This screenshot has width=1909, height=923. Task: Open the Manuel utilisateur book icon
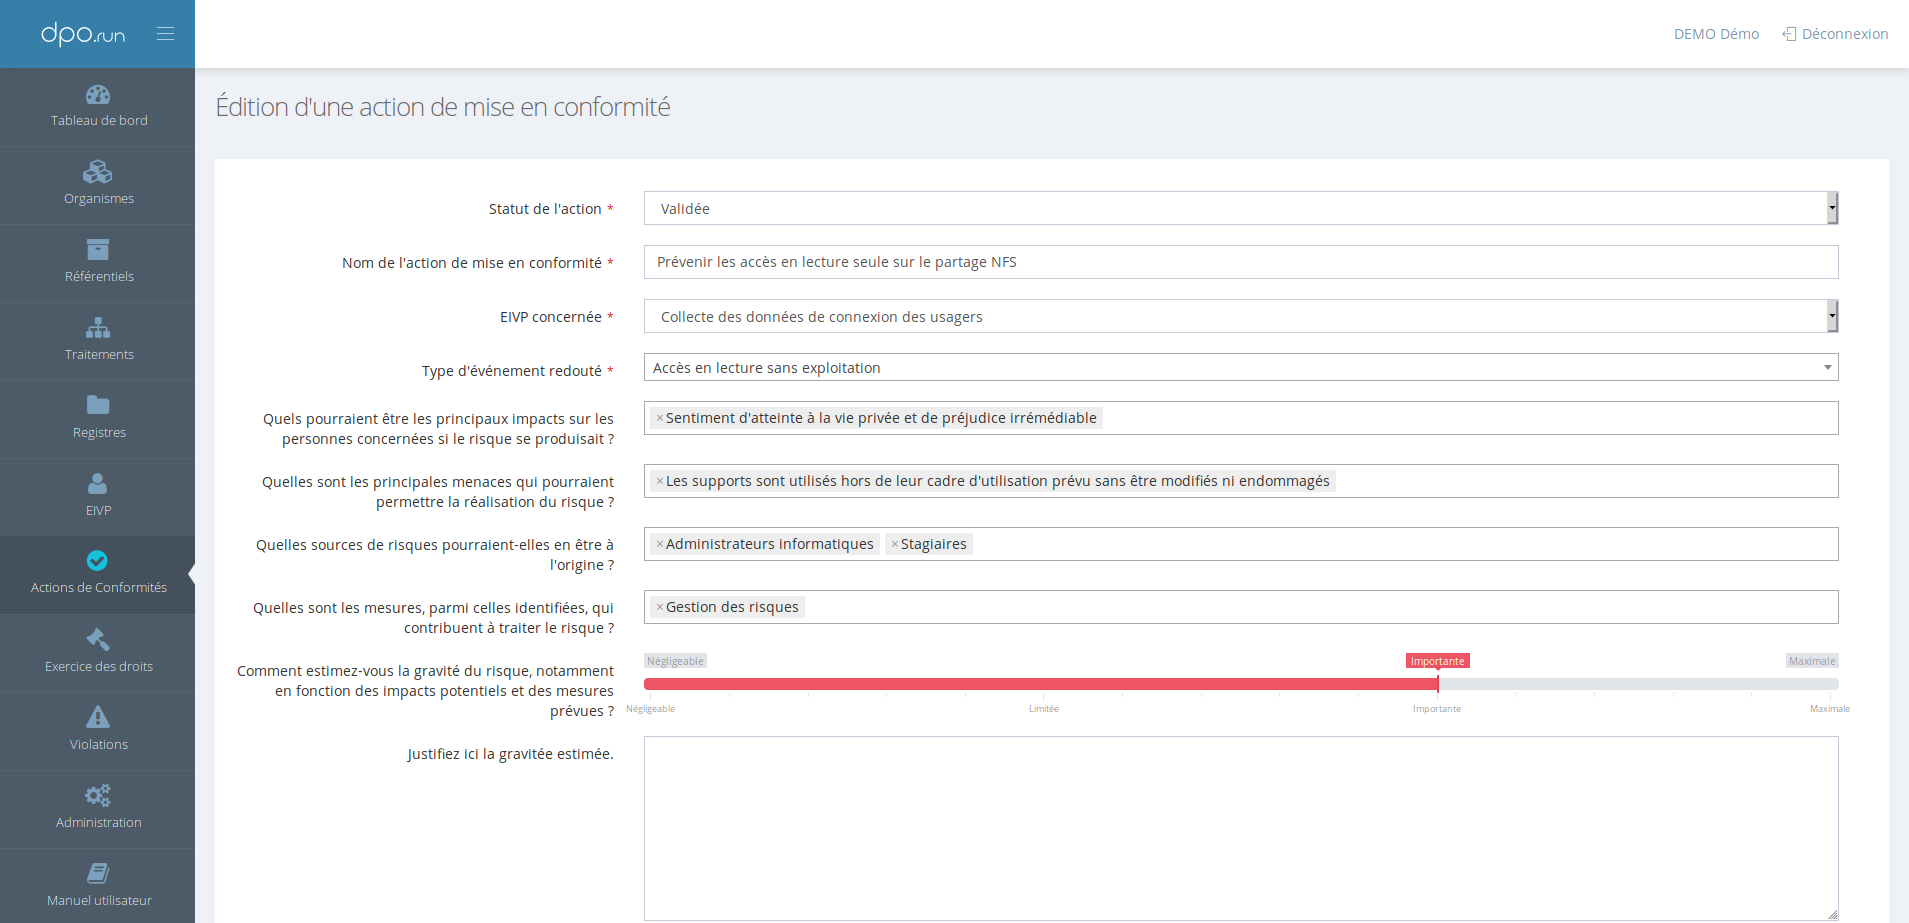pos(98,873)
